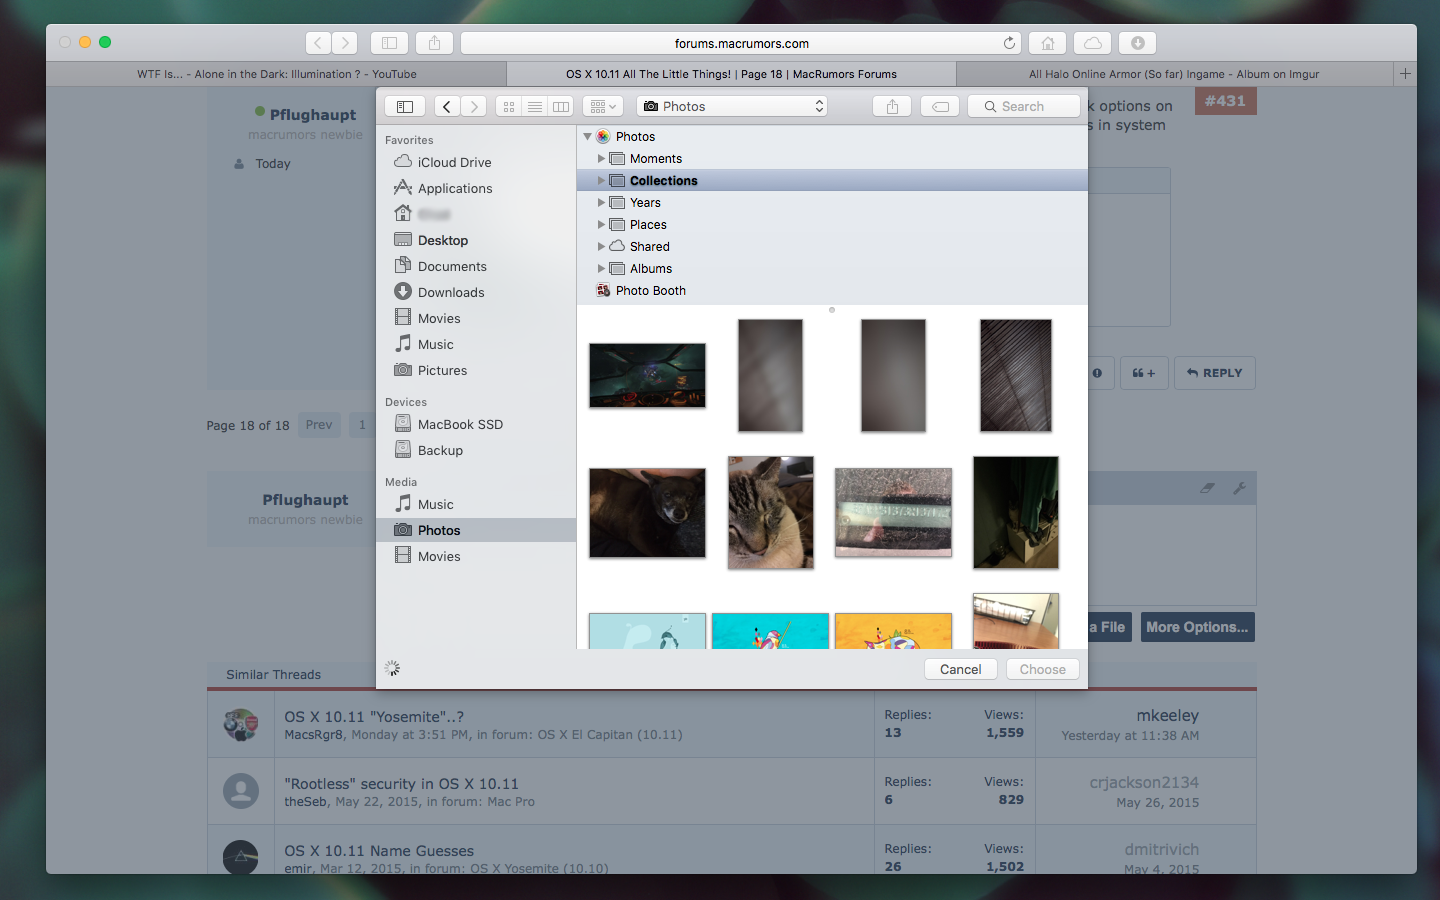Show the Safari sidebar
This screenshot has width=1440, height=900.
pyautogui.click(x=390, y=43)
